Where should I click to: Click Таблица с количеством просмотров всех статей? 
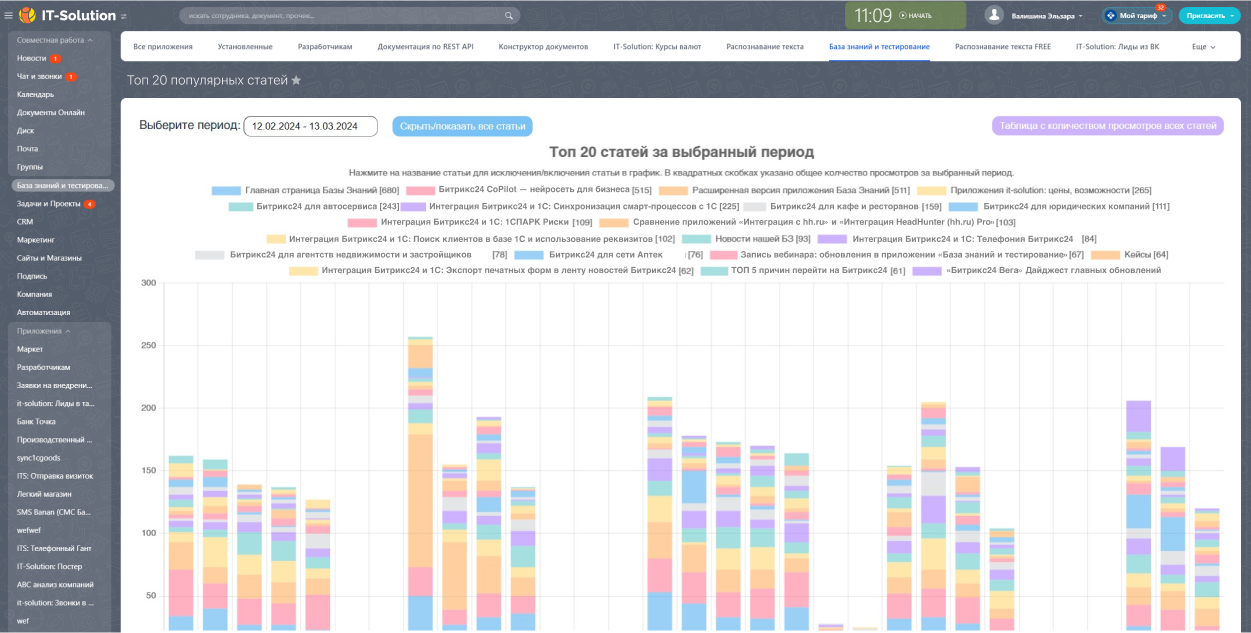pos(1108,126)
